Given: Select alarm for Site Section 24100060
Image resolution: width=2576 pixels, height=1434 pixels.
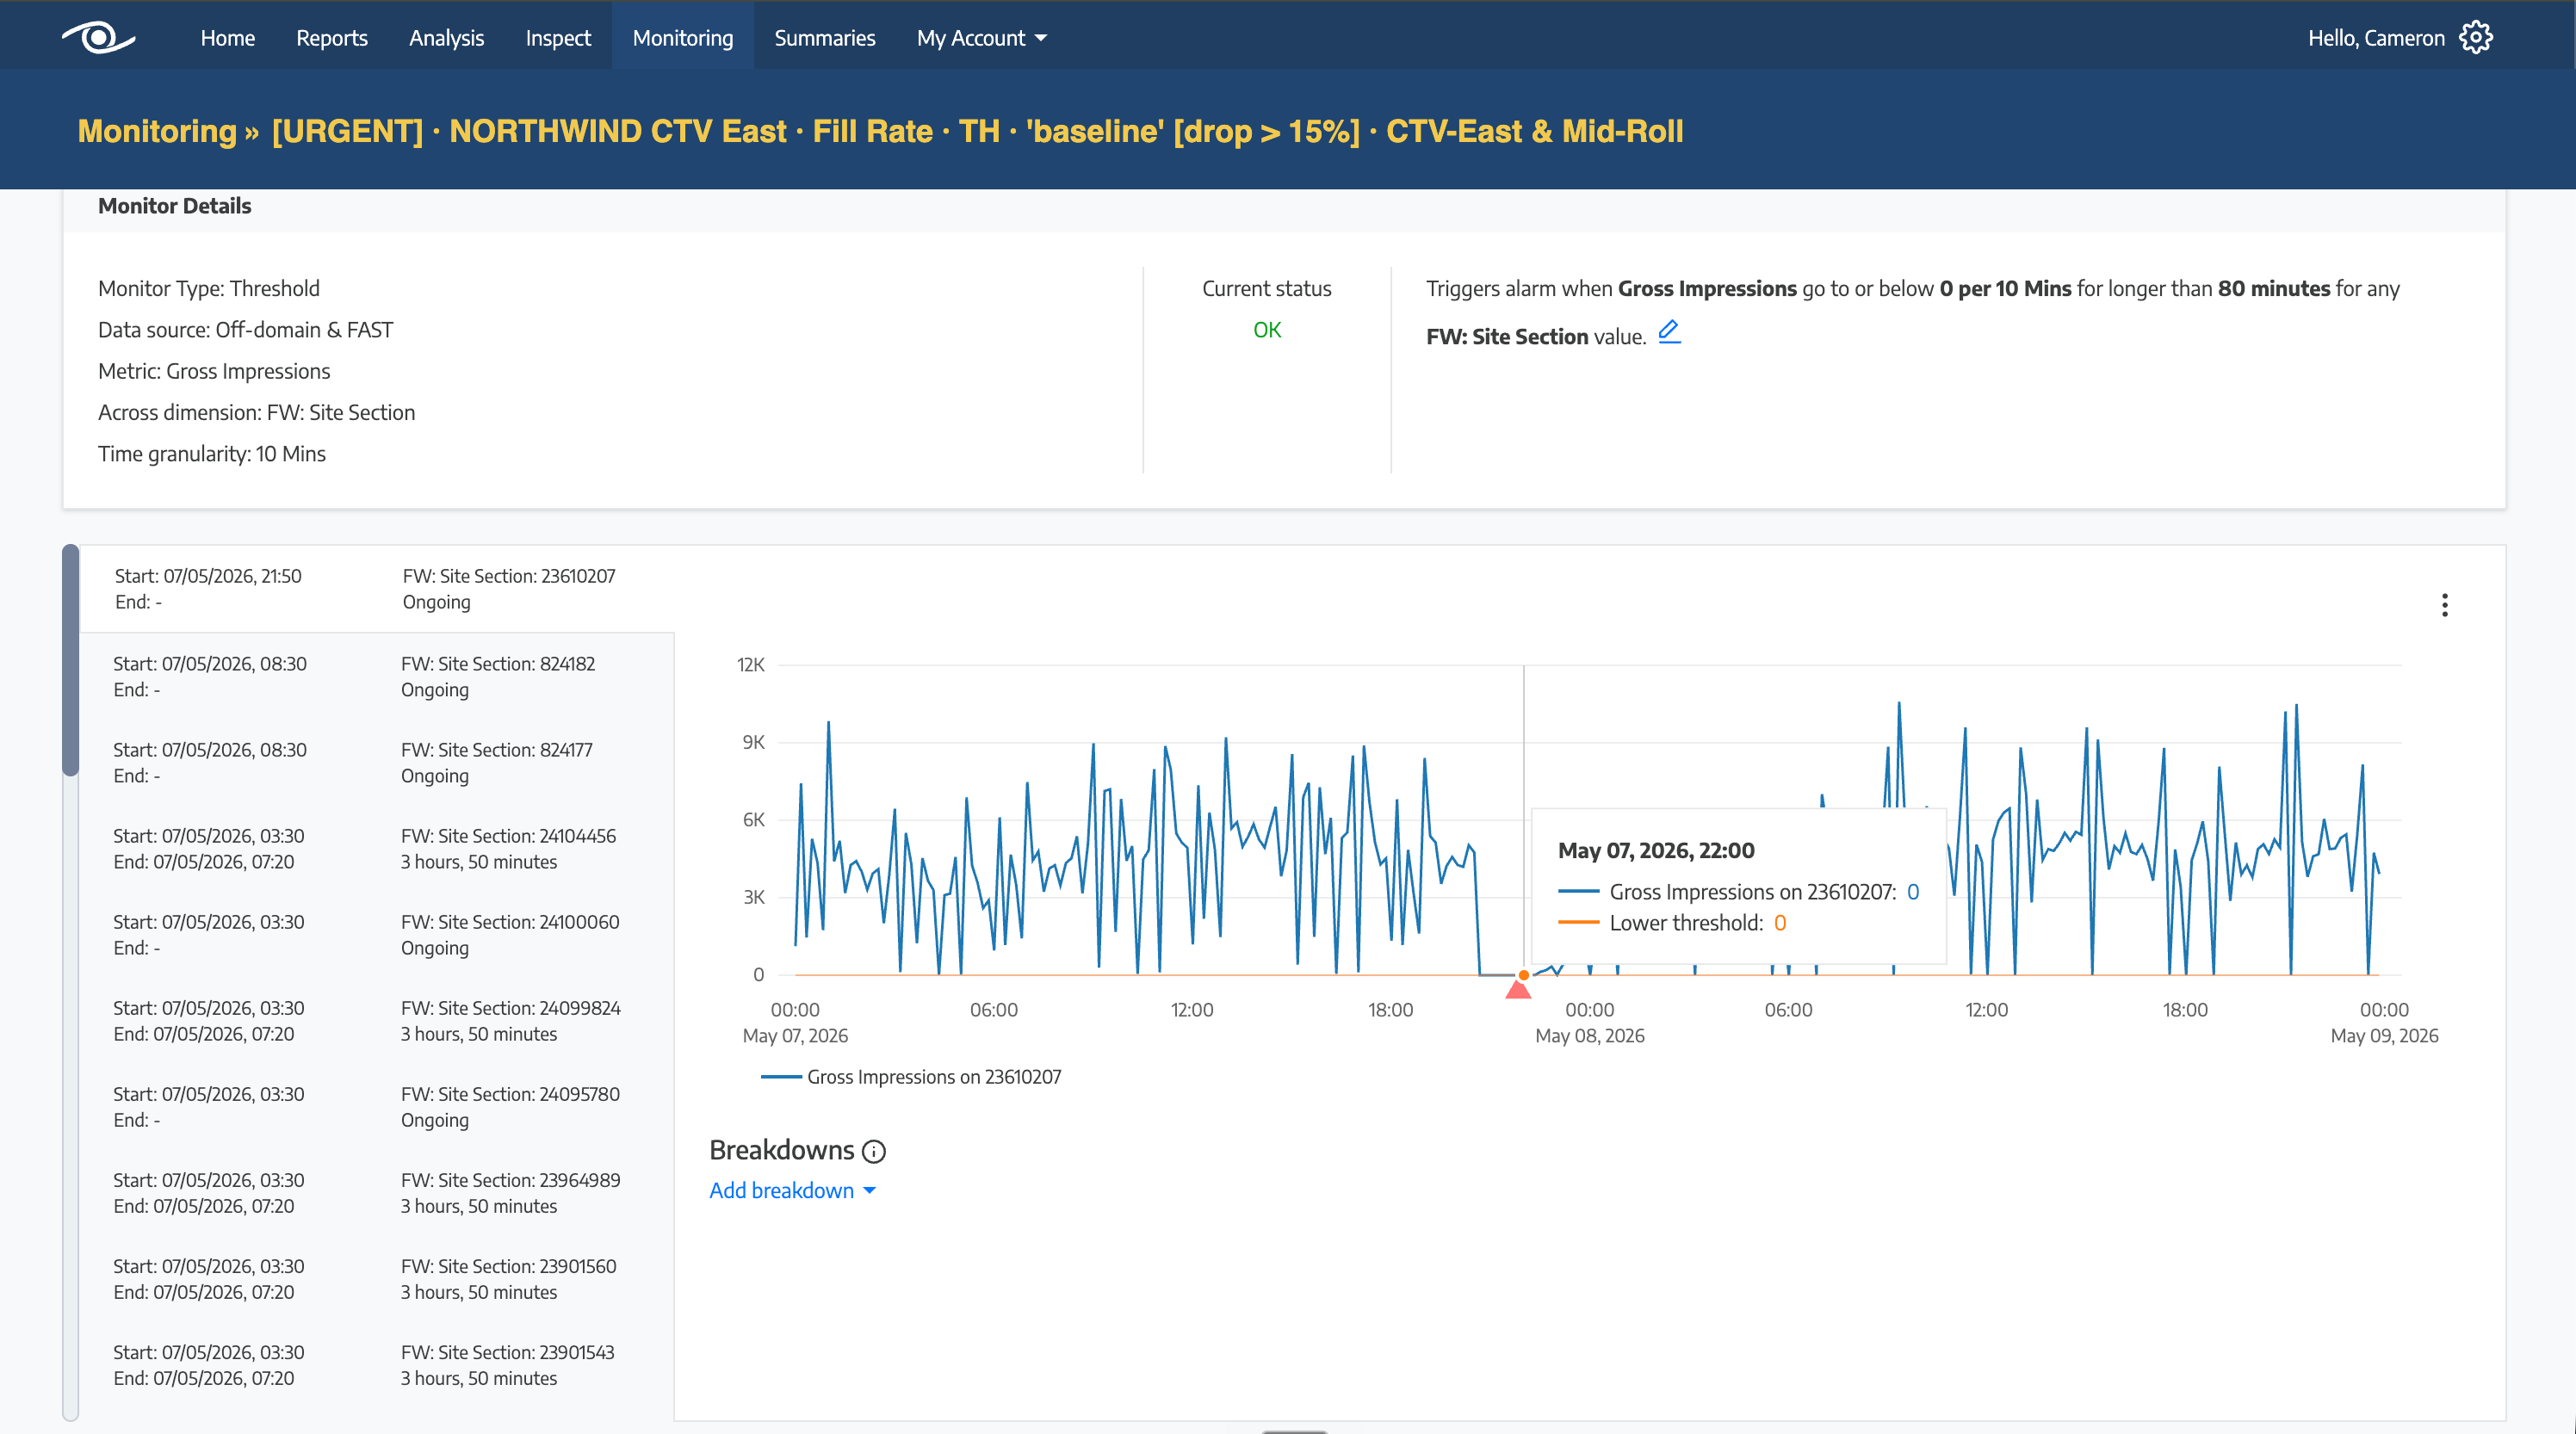Looking at the screenshot, I should (376, 935).
